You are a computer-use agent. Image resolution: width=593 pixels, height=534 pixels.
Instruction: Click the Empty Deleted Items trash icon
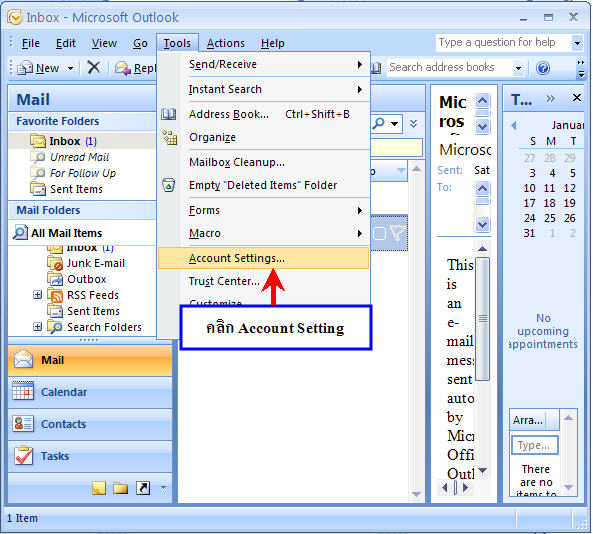pos(169,185)
